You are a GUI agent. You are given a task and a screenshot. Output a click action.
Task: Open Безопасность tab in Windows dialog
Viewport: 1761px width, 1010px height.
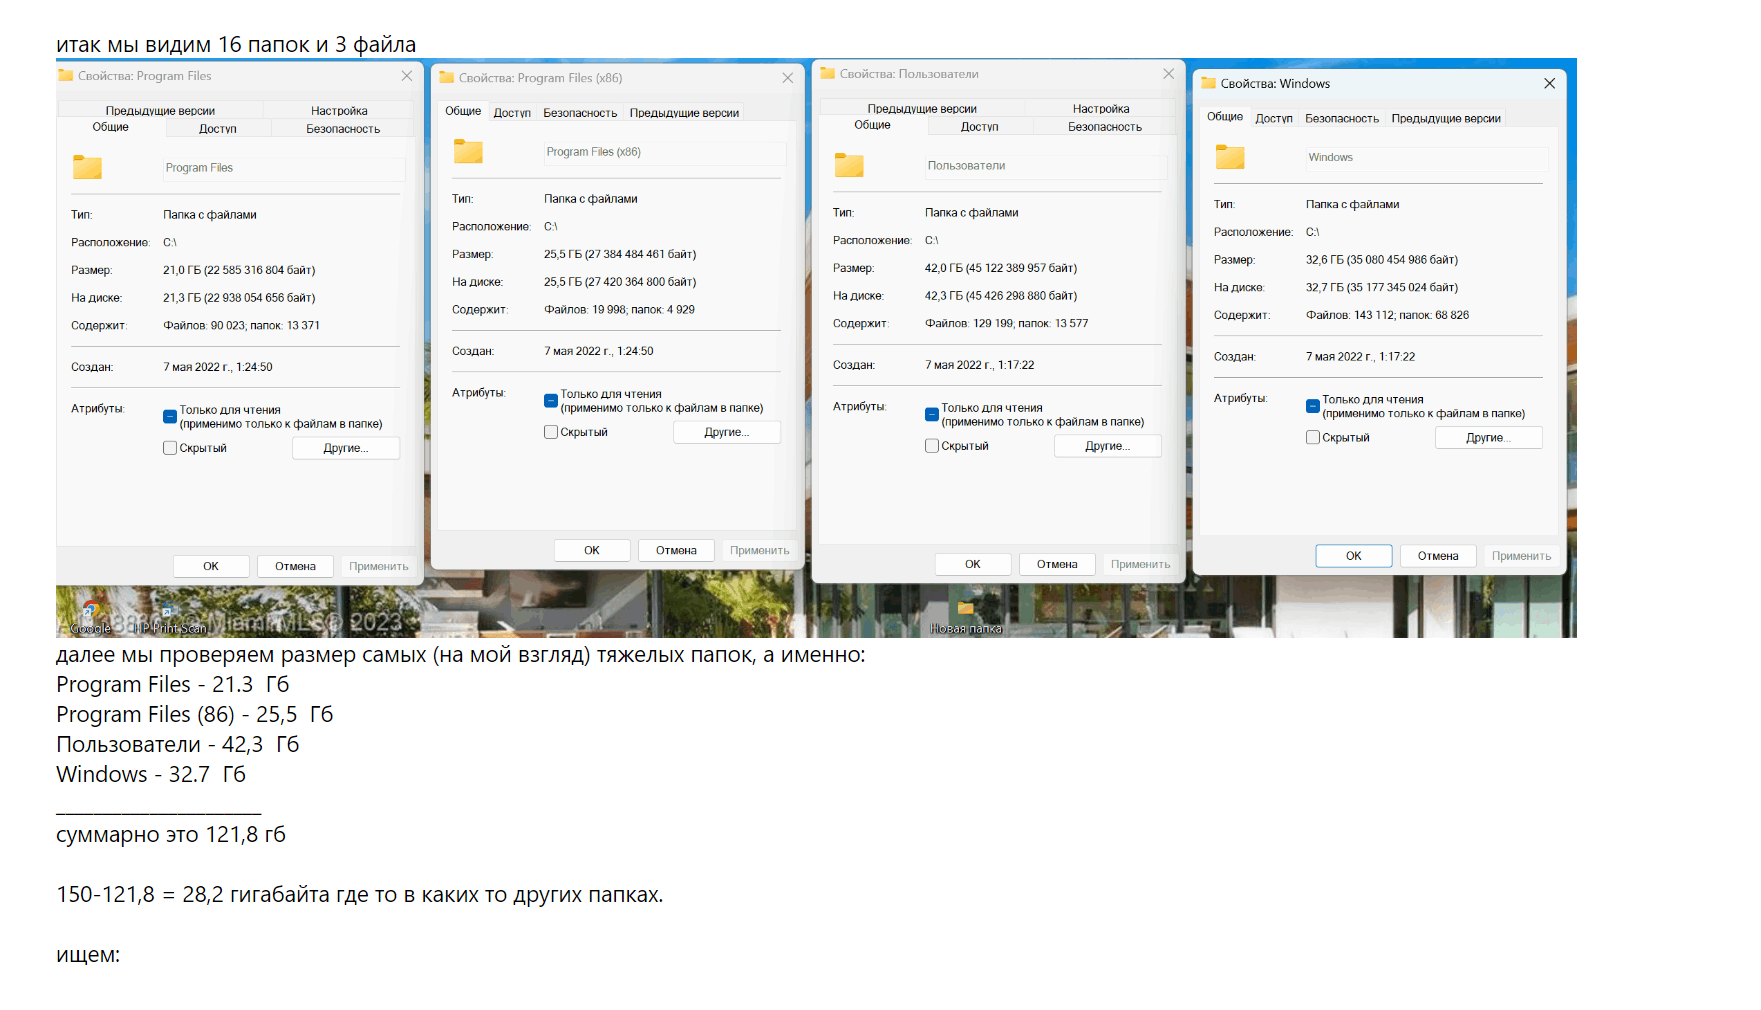(x=1342, y=118)
